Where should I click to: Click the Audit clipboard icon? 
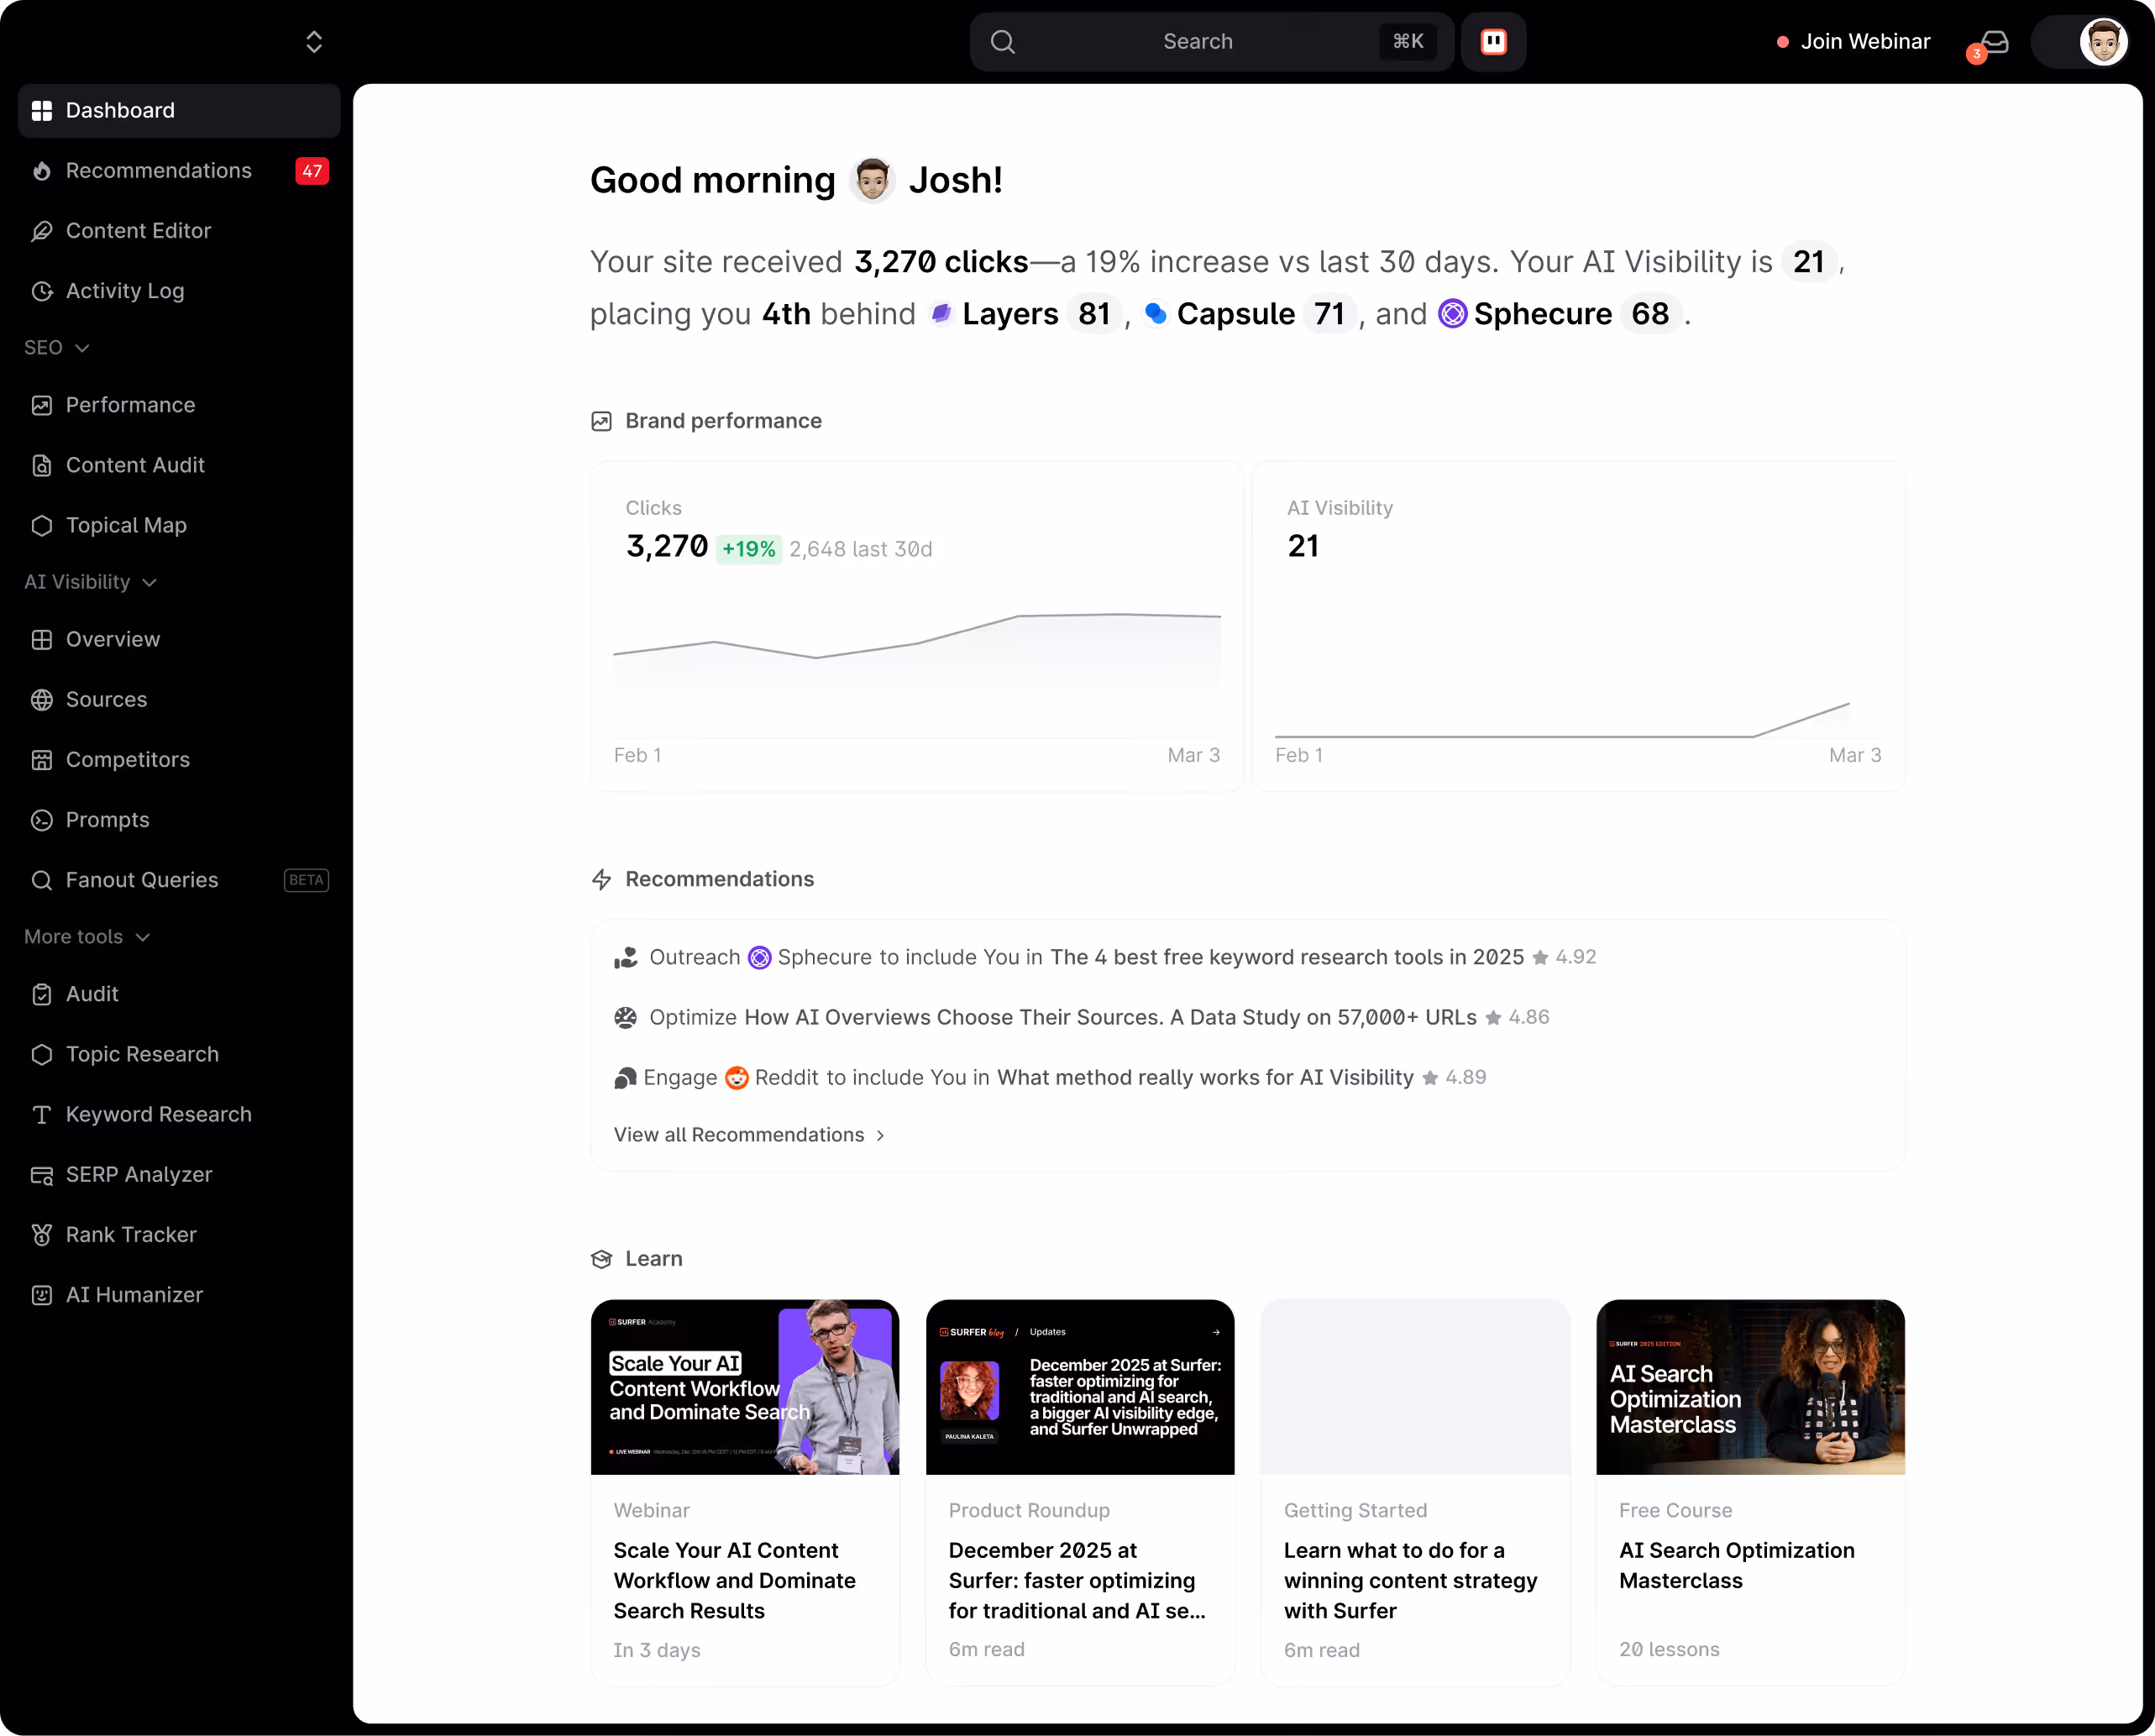tap(42, 994)
